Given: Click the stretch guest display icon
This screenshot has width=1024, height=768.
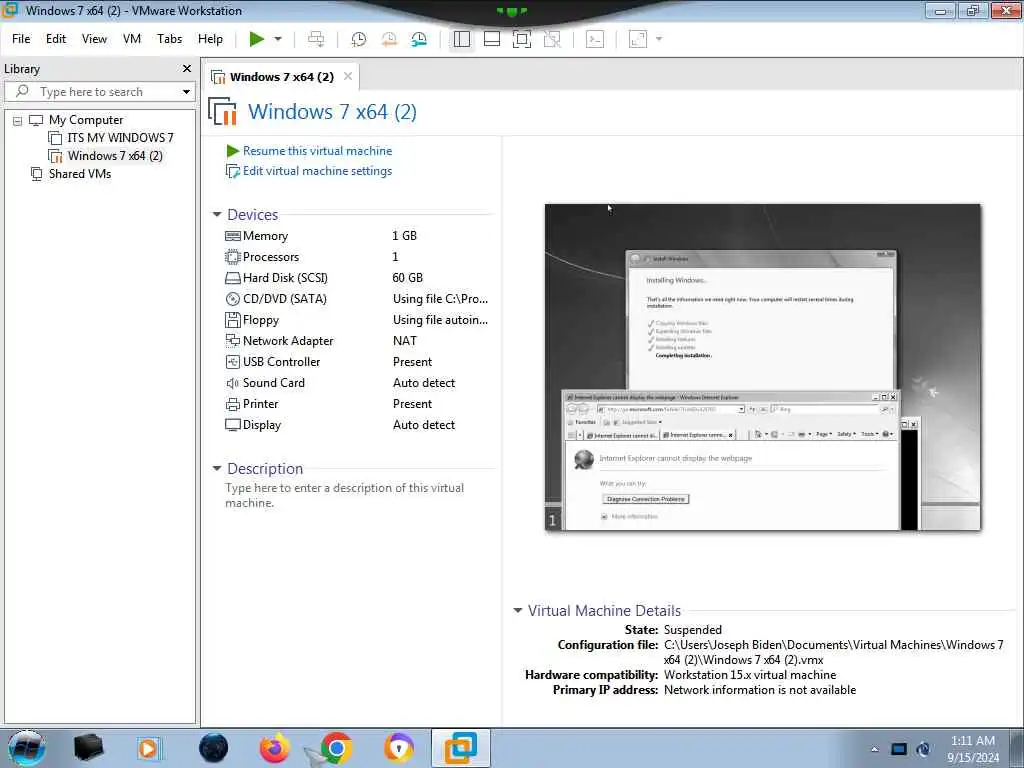Looking at the screenshot, I should click(638, 39).
